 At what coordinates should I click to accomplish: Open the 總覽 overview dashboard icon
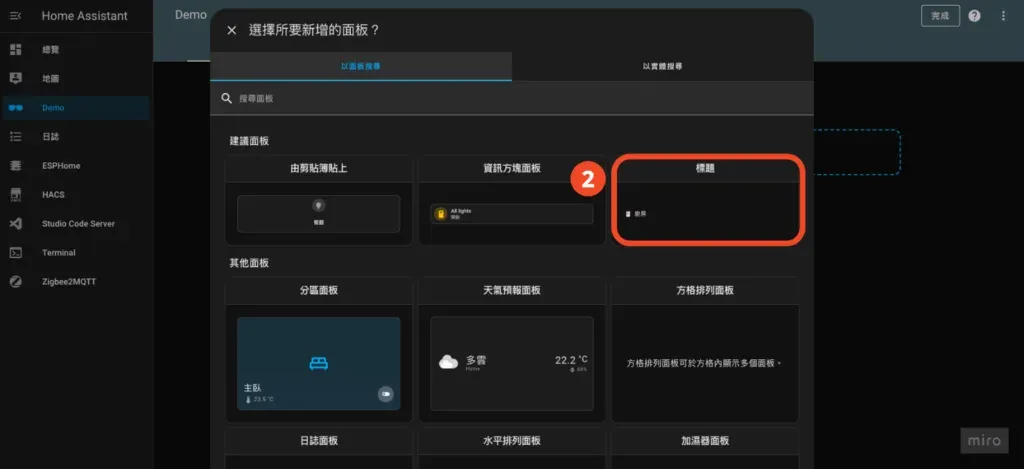click(16, 50)
